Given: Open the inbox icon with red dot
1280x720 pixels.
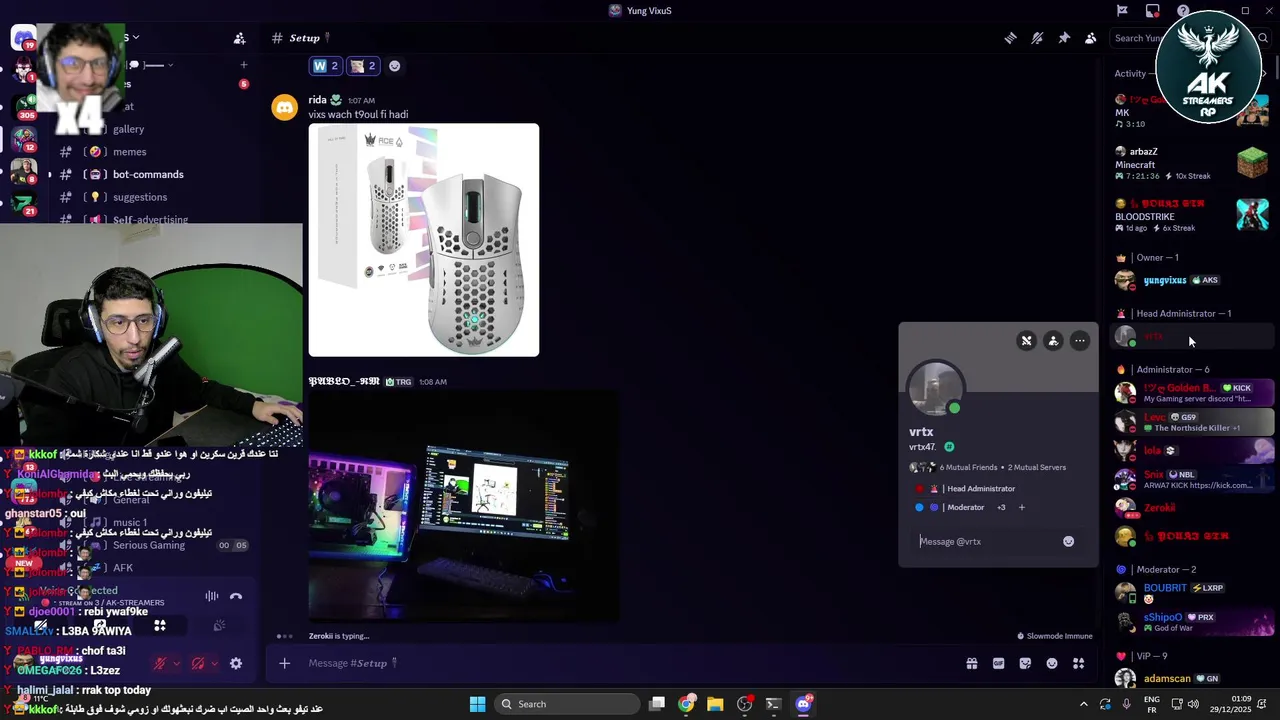Looking at the screenshot, I should click(1153, 11).
